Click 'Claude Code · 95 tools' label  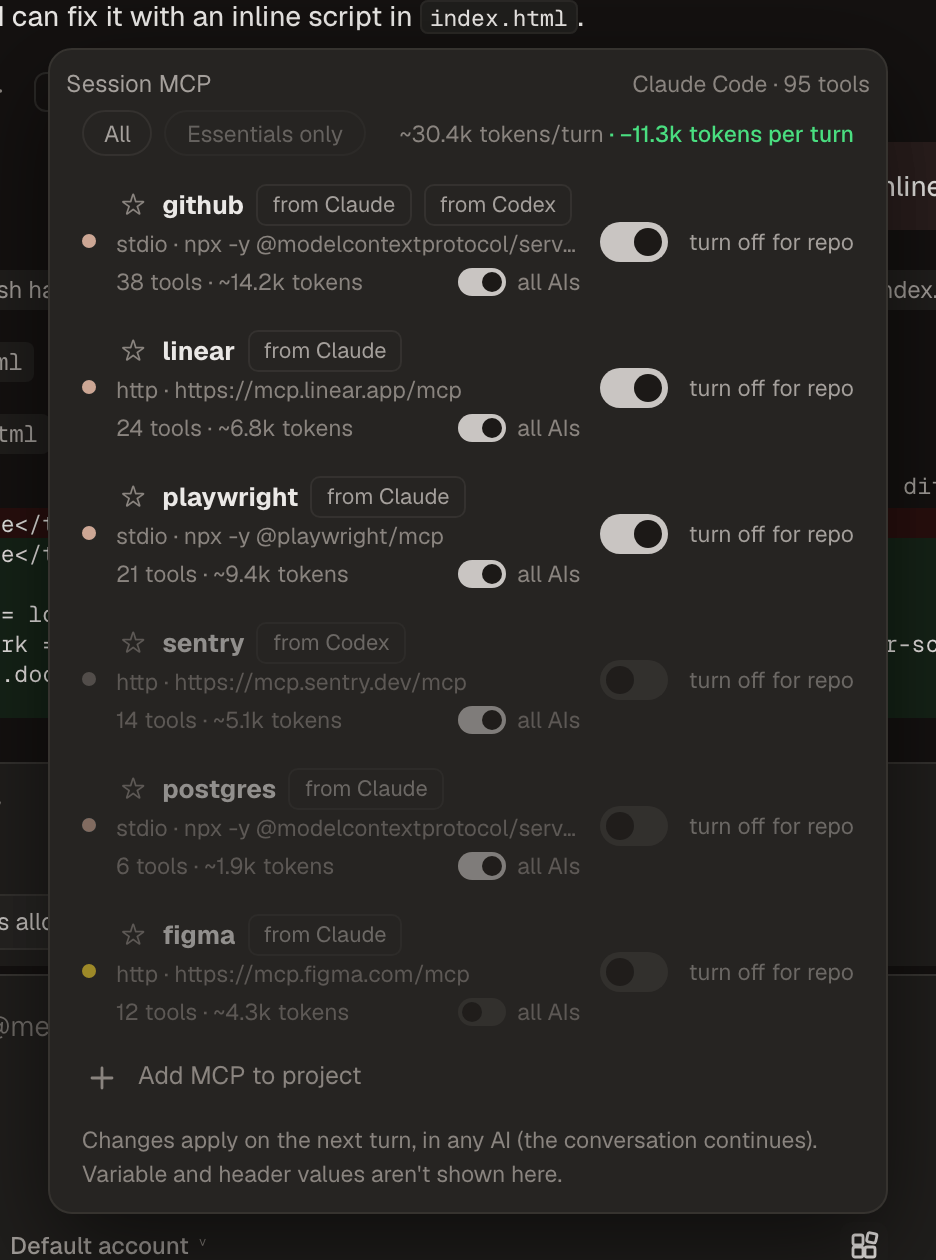751,84
